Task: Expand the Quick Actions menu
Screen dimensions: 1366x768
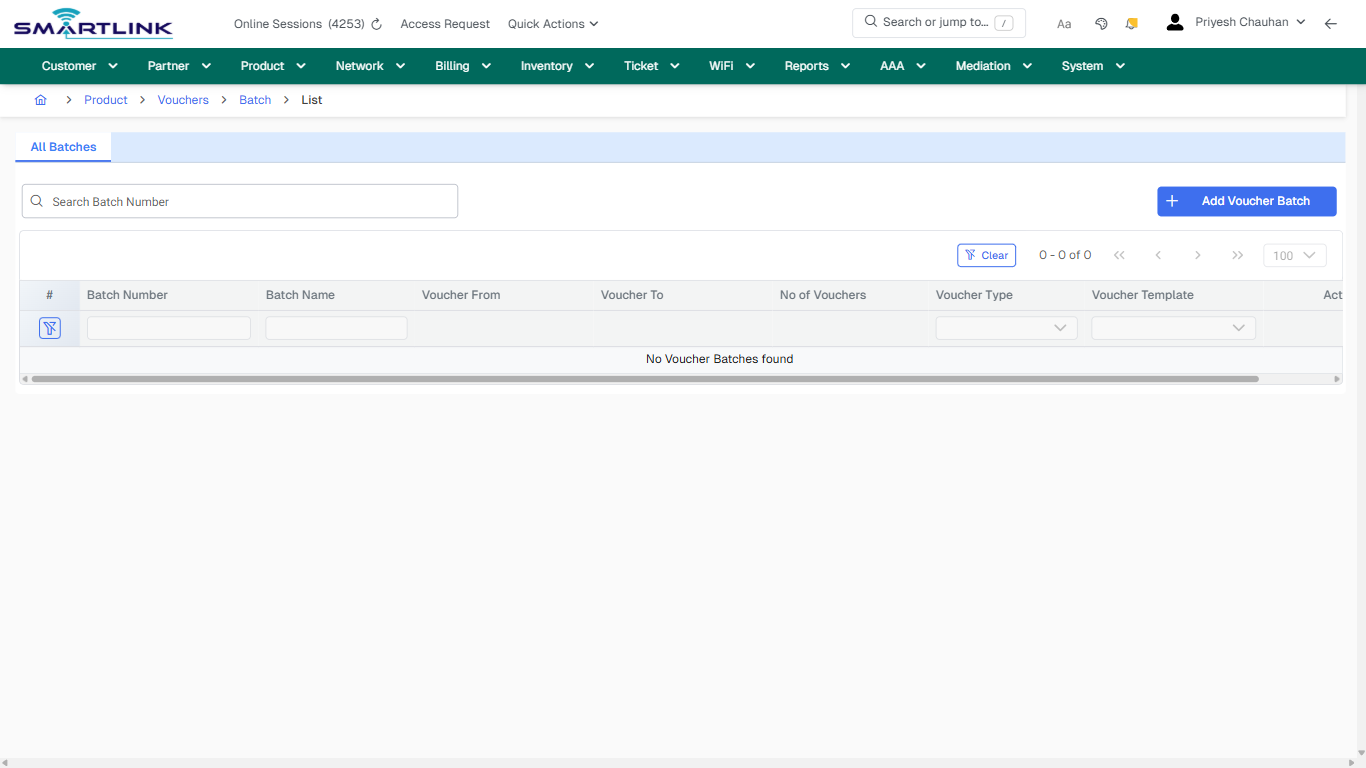Action: click(552, 23)
